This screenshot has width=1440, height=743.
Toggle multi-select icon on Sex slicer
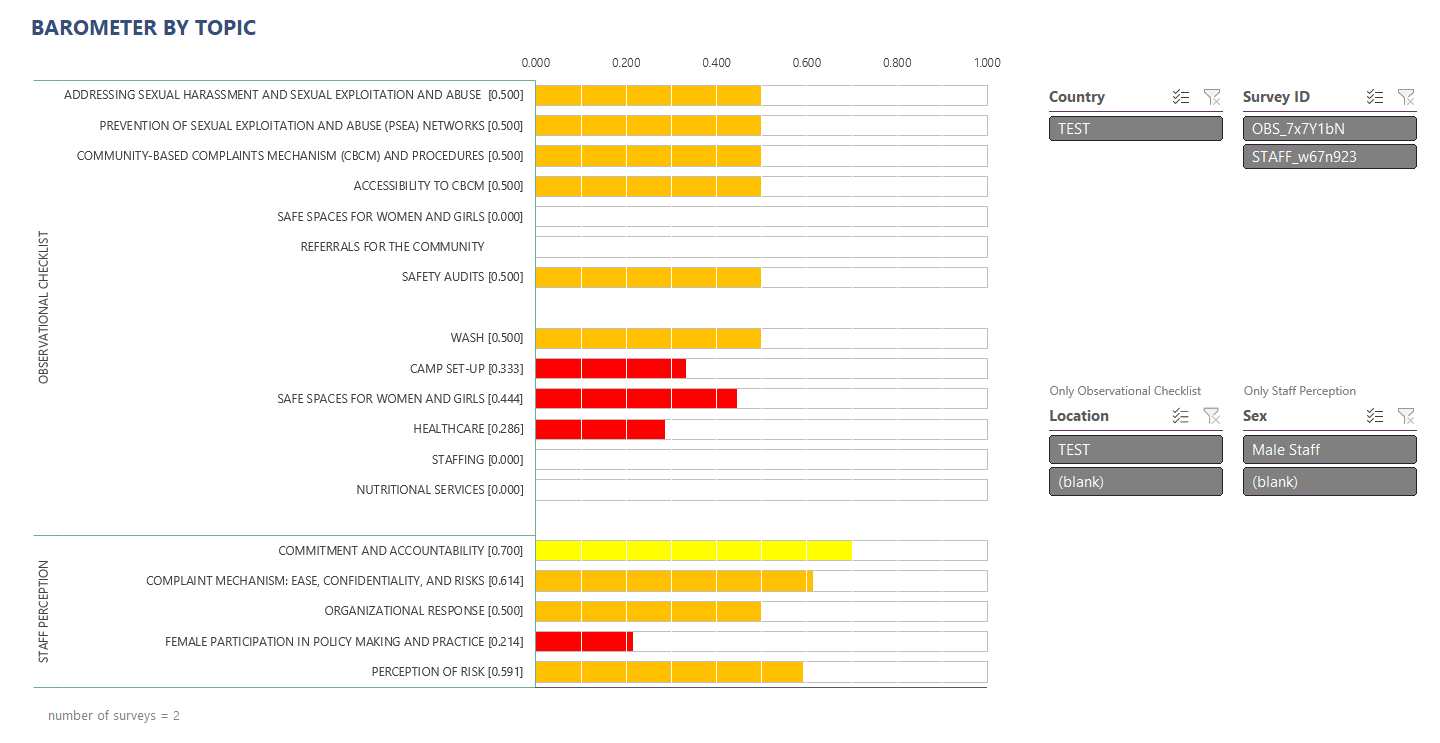(x=1375, y=416)
